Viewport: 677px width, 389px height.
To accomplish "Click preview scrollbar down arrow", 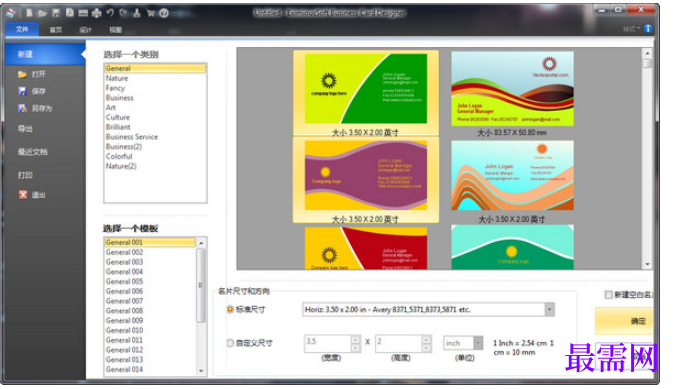I will pyautogui.click(x=647, y=264).
